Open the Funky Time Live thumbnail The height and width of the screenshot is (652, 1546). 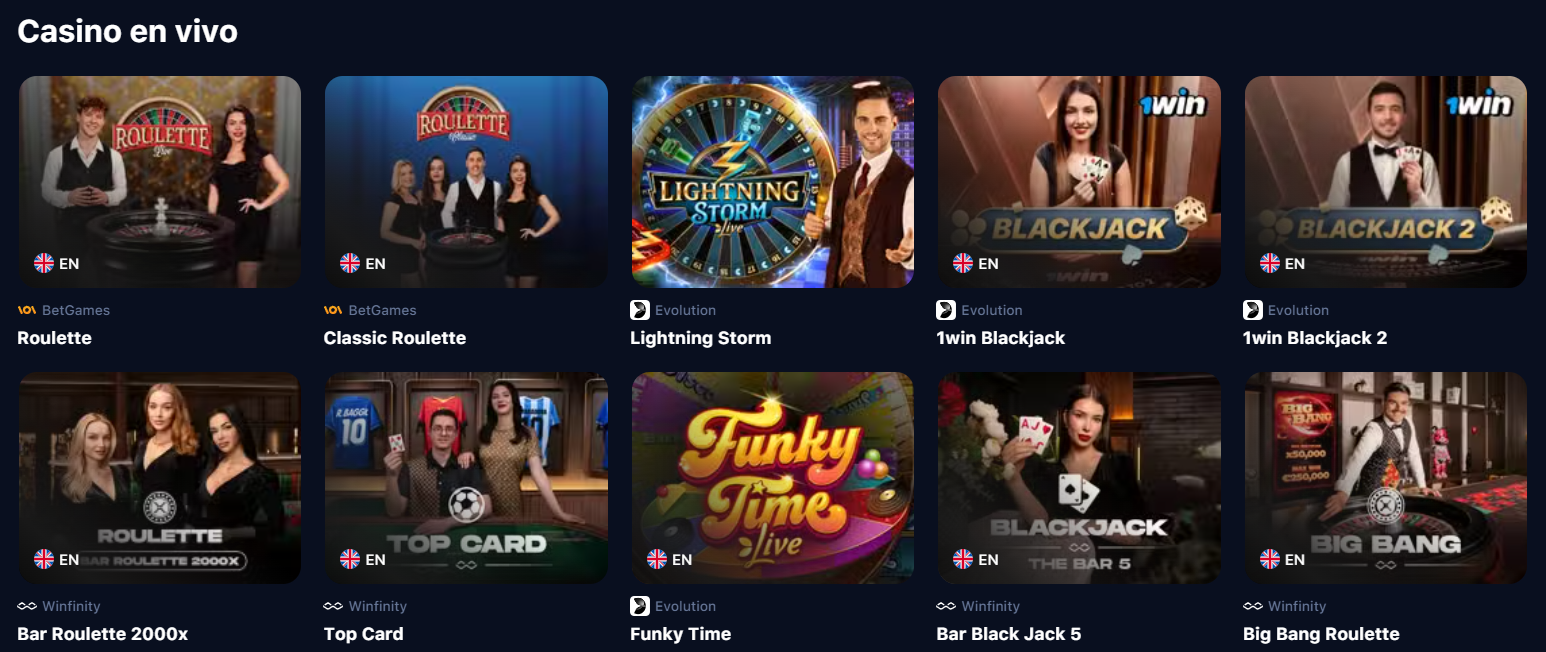tap(773, 478)
